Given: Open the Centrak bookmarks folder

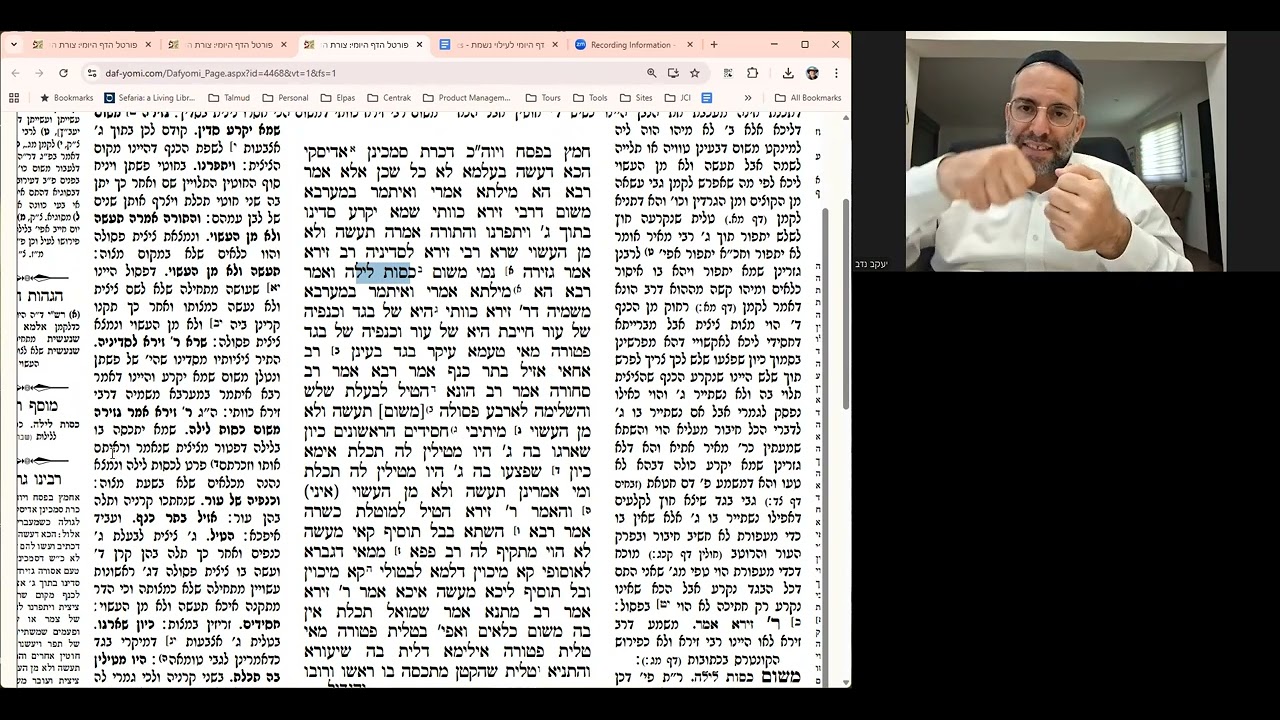Looking at the screenshot, I should (x=389, y=98).
